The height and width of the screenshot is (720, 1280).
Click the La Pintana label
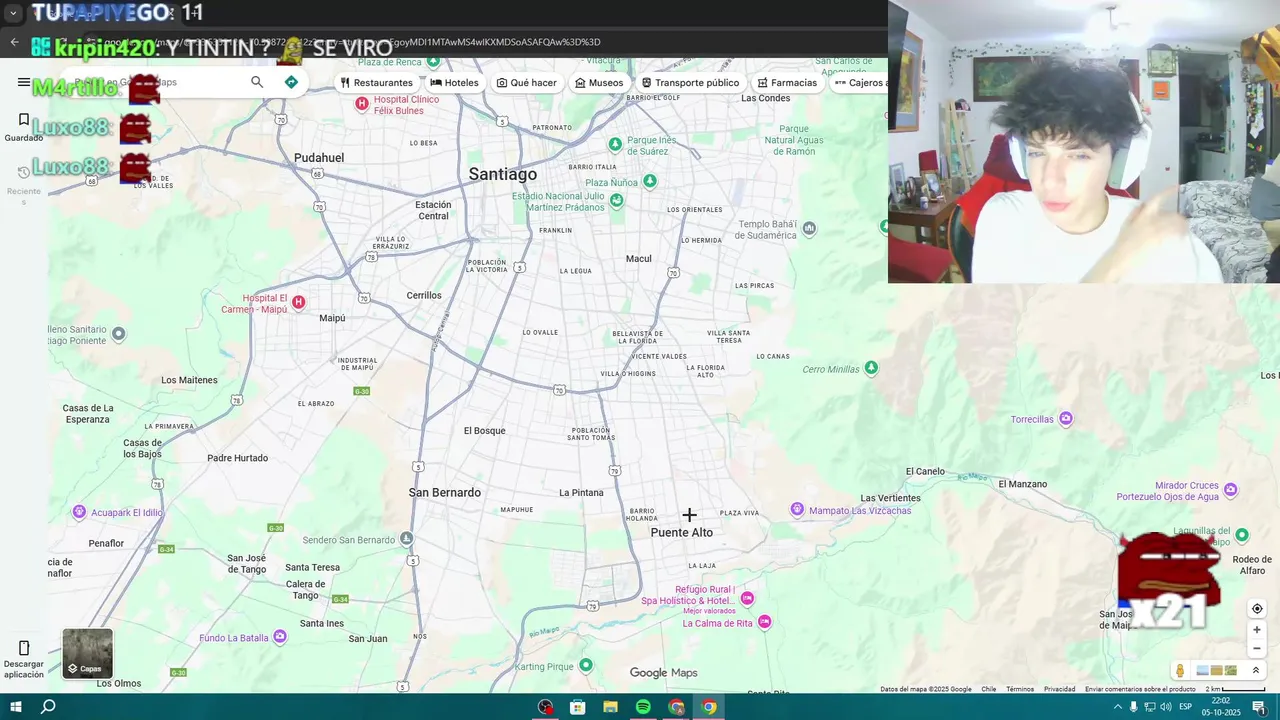tap(581, 493)
